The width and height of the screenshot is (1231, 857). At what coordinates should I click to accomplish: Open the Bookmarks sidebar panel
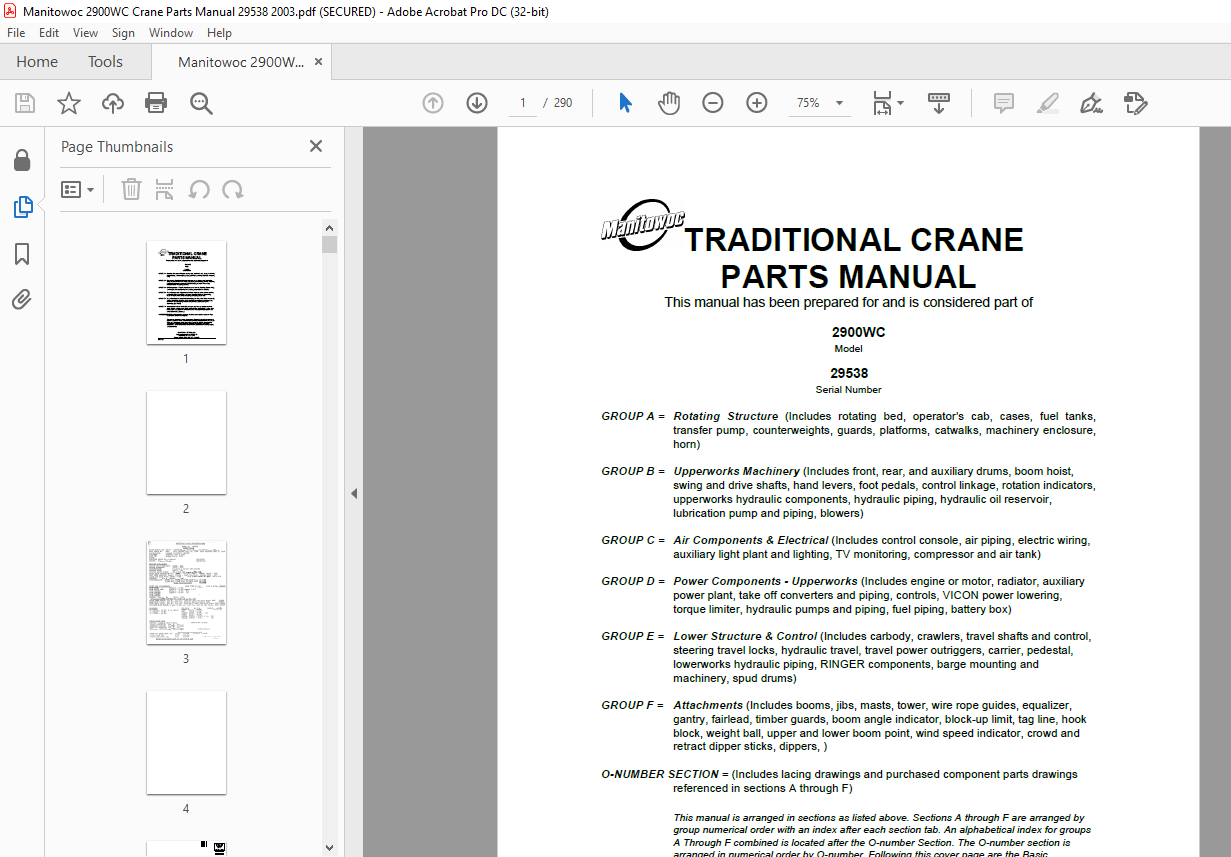click(x=22, y=254)
